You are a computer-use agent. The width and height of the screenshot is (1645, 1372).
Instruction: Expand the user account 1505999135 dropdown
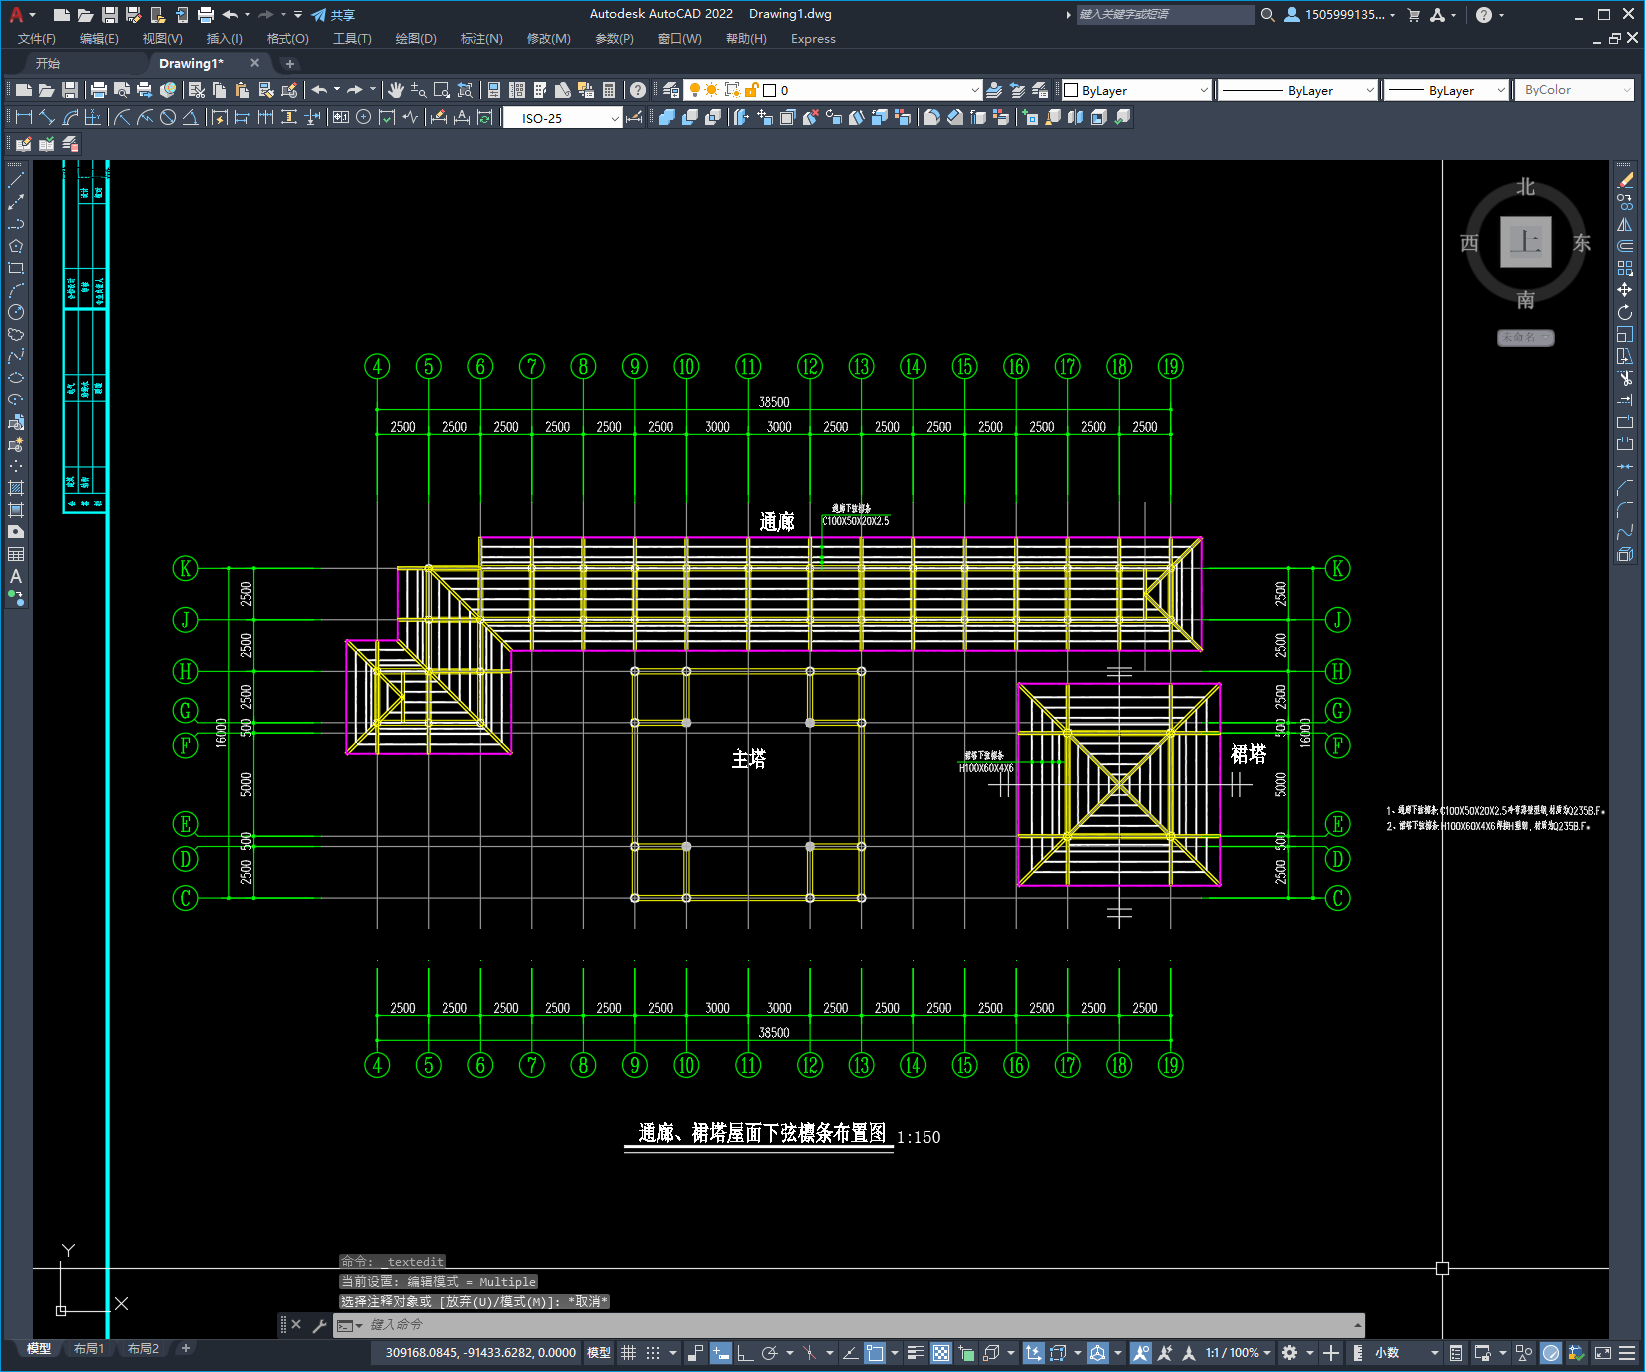[1340, 15]
